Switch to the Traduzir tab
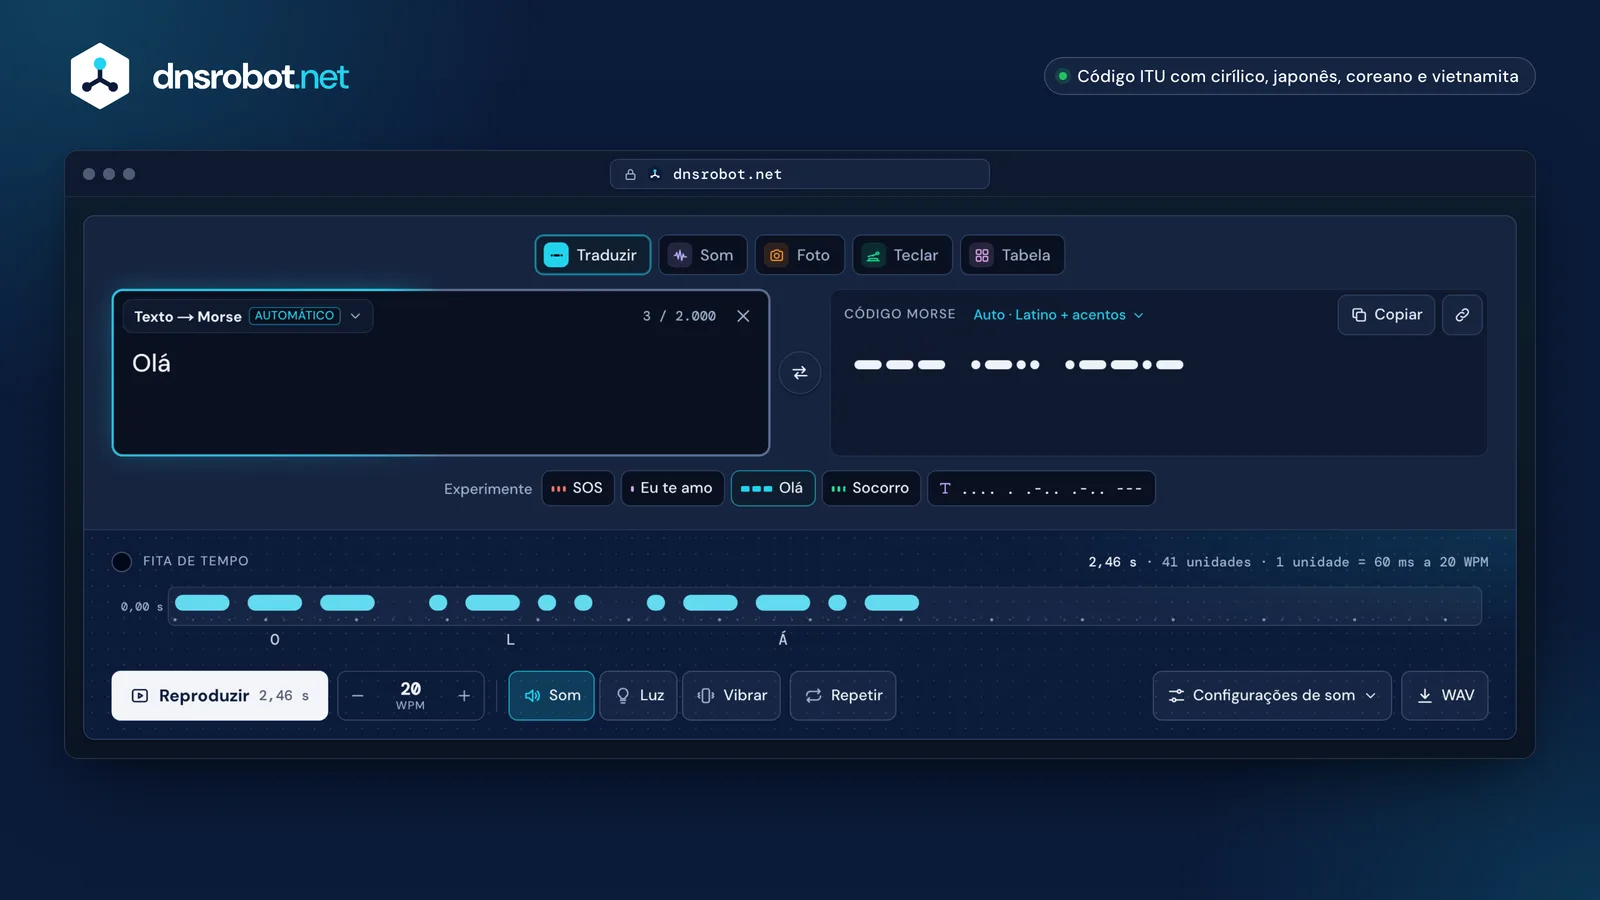 point(593,255)
